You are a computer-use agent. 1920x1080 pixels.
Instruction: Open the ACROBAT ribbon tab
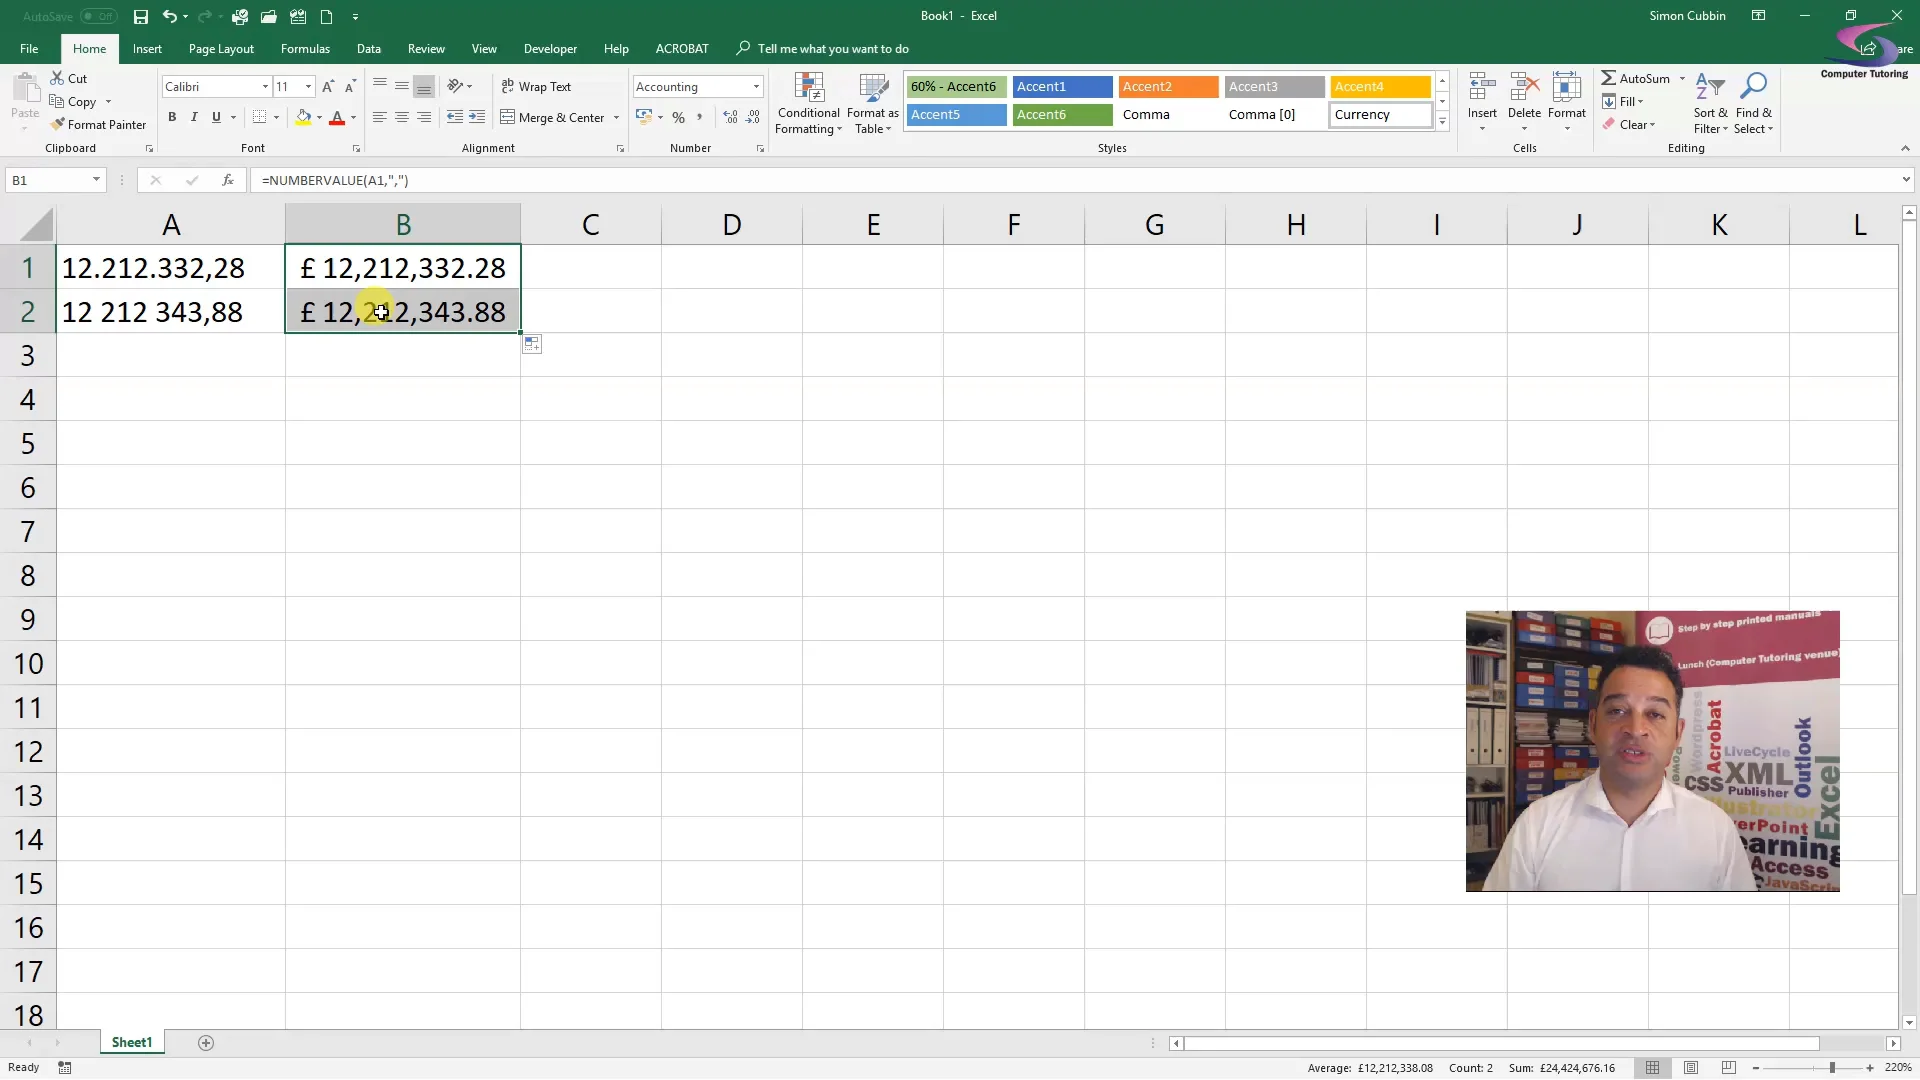682,48
